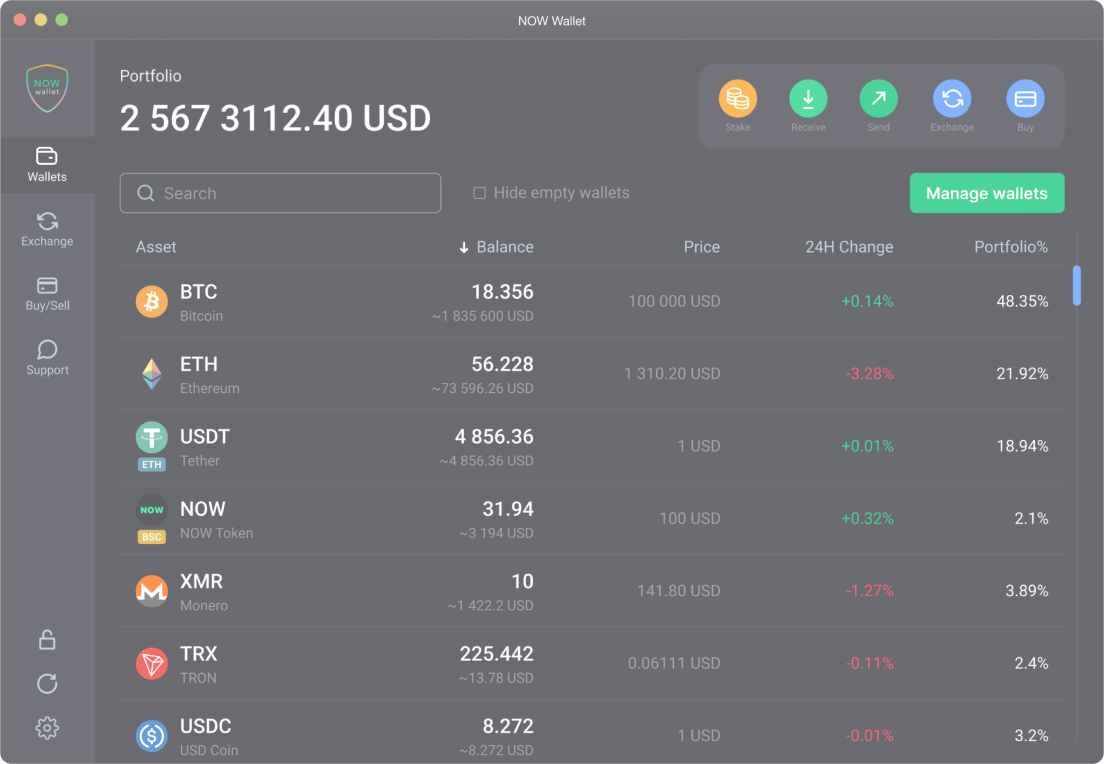
Task: Select the TRX asset name
Action: [199, 655]
